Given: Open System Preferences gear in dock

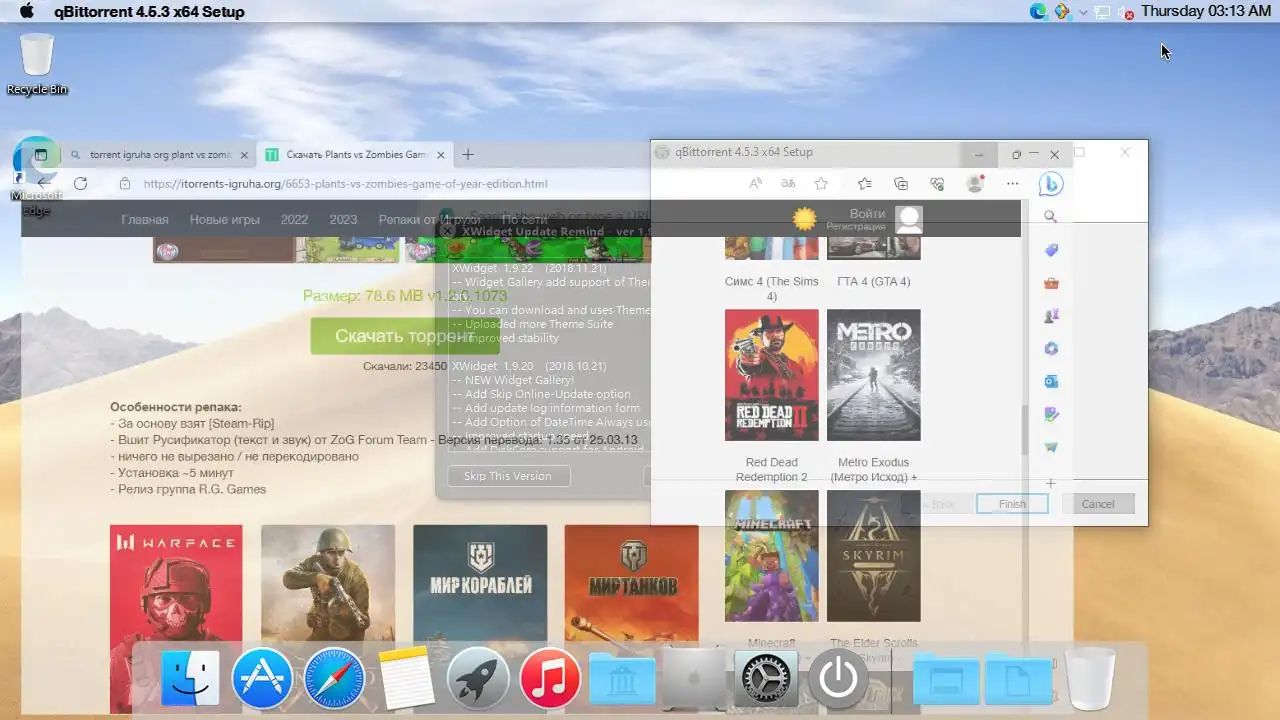Looking at the screenshot, I should (x=766, y=679).
